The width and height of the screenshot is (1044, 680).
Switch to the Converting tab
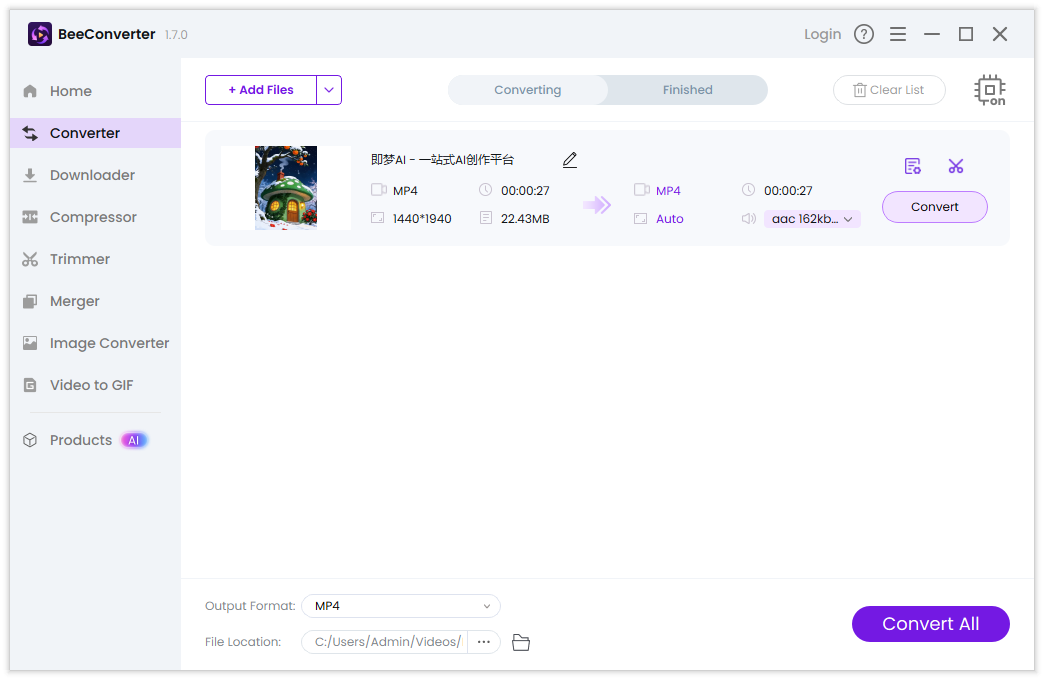527,89
